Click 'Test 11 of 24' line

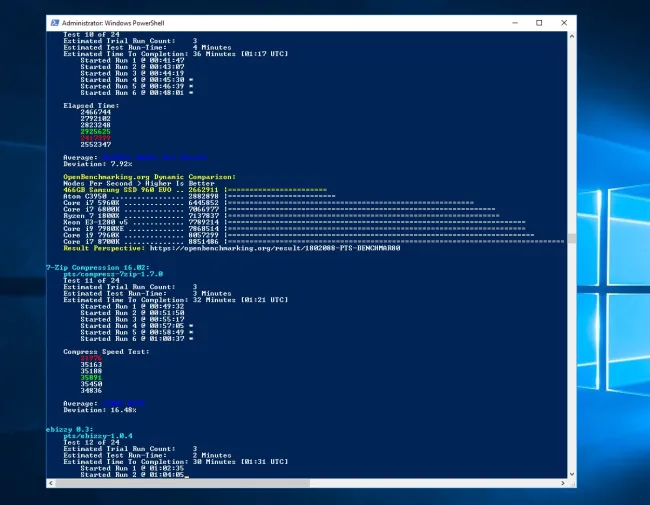(91, 280)
